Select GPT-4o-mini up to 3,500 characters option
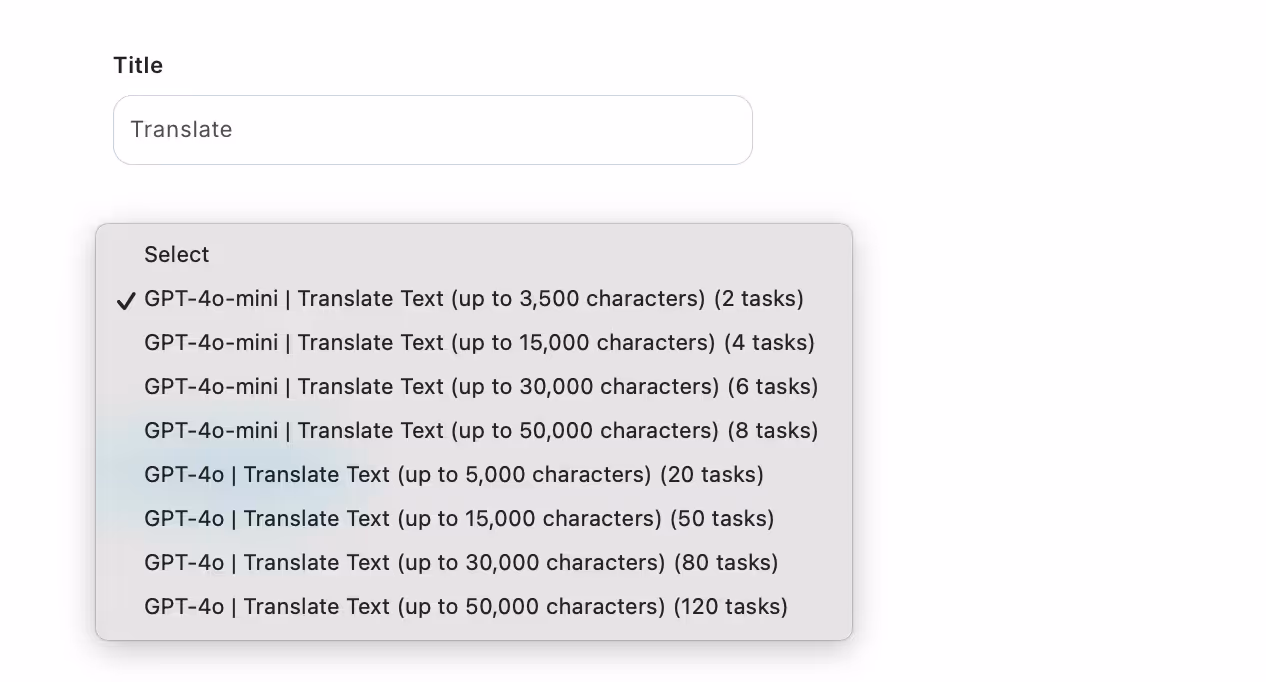The height and width of the screenshot is (682, 1266). pyautogui.click(x=474, y=299)
